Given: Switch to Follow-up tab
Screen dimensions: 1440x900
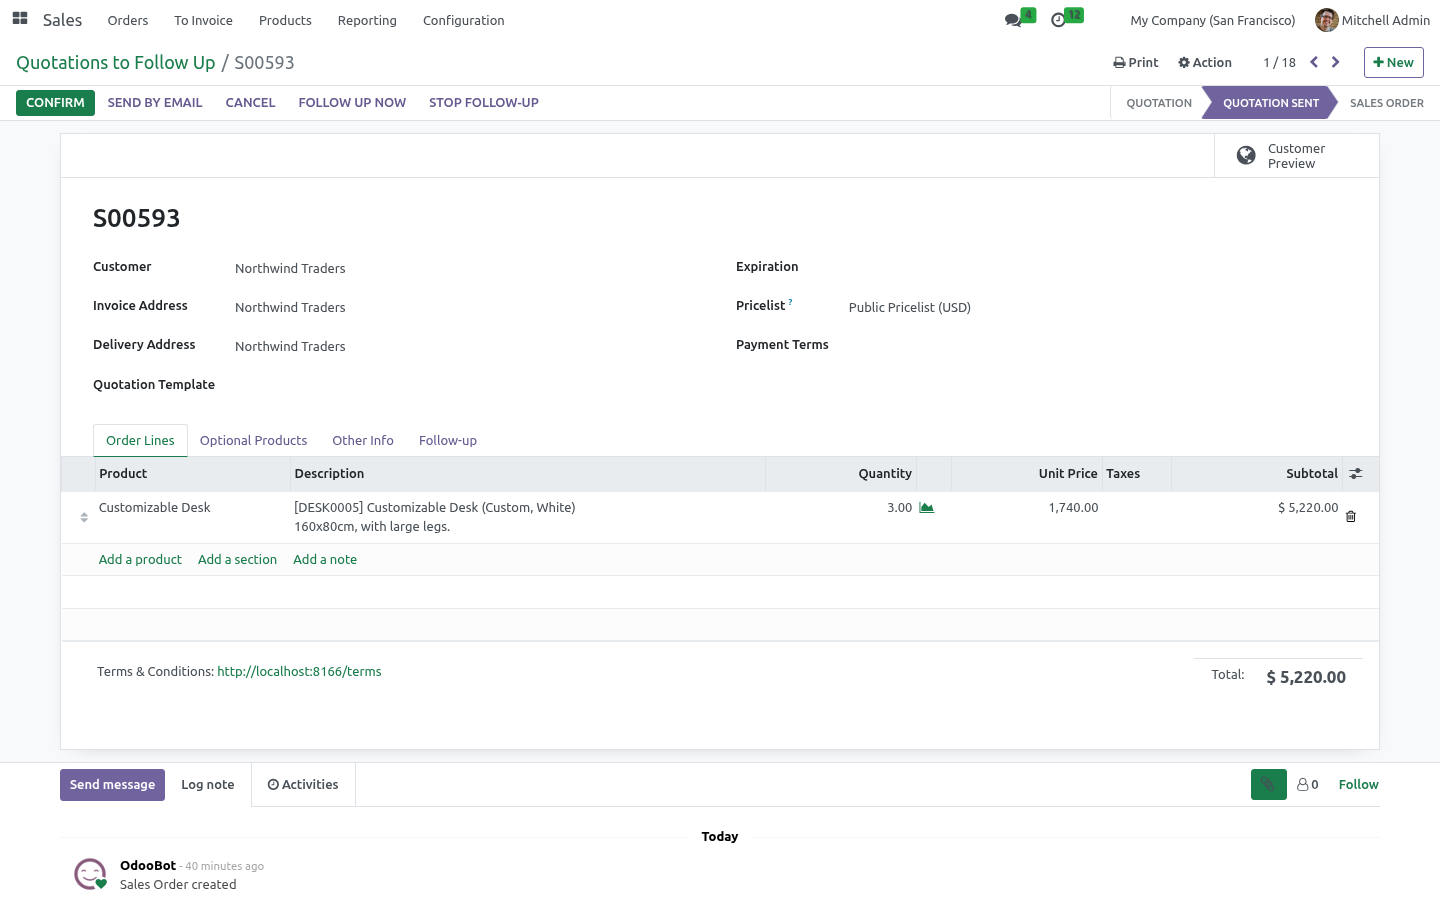Looking at the screenshot, I should (448, 441).
